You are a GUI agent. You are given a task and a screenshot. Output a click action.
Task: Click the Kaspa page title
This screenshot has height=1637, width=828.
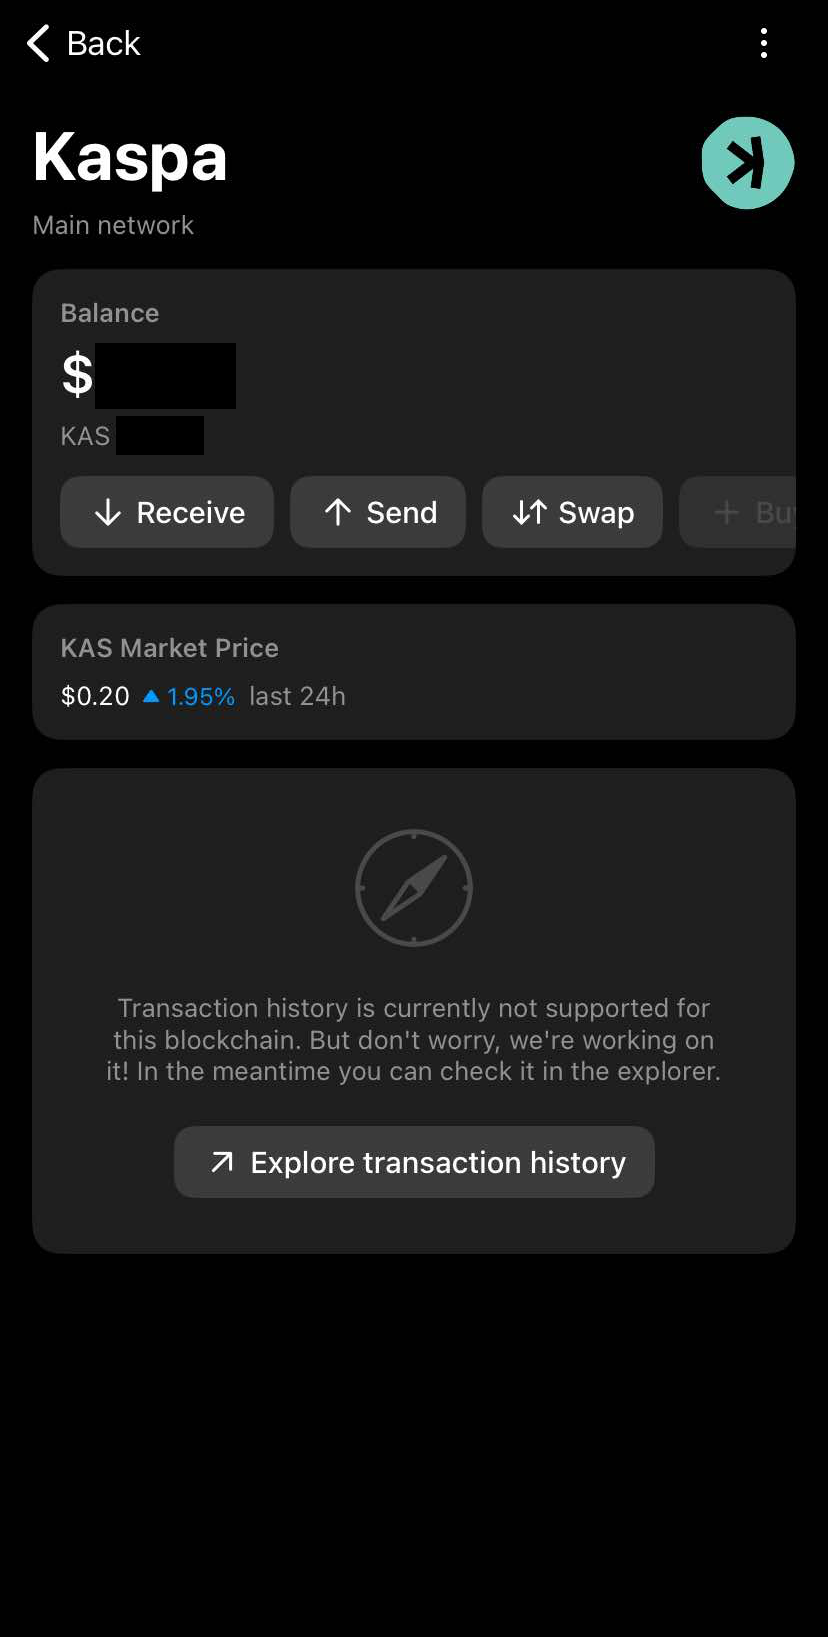click(130, 158)
